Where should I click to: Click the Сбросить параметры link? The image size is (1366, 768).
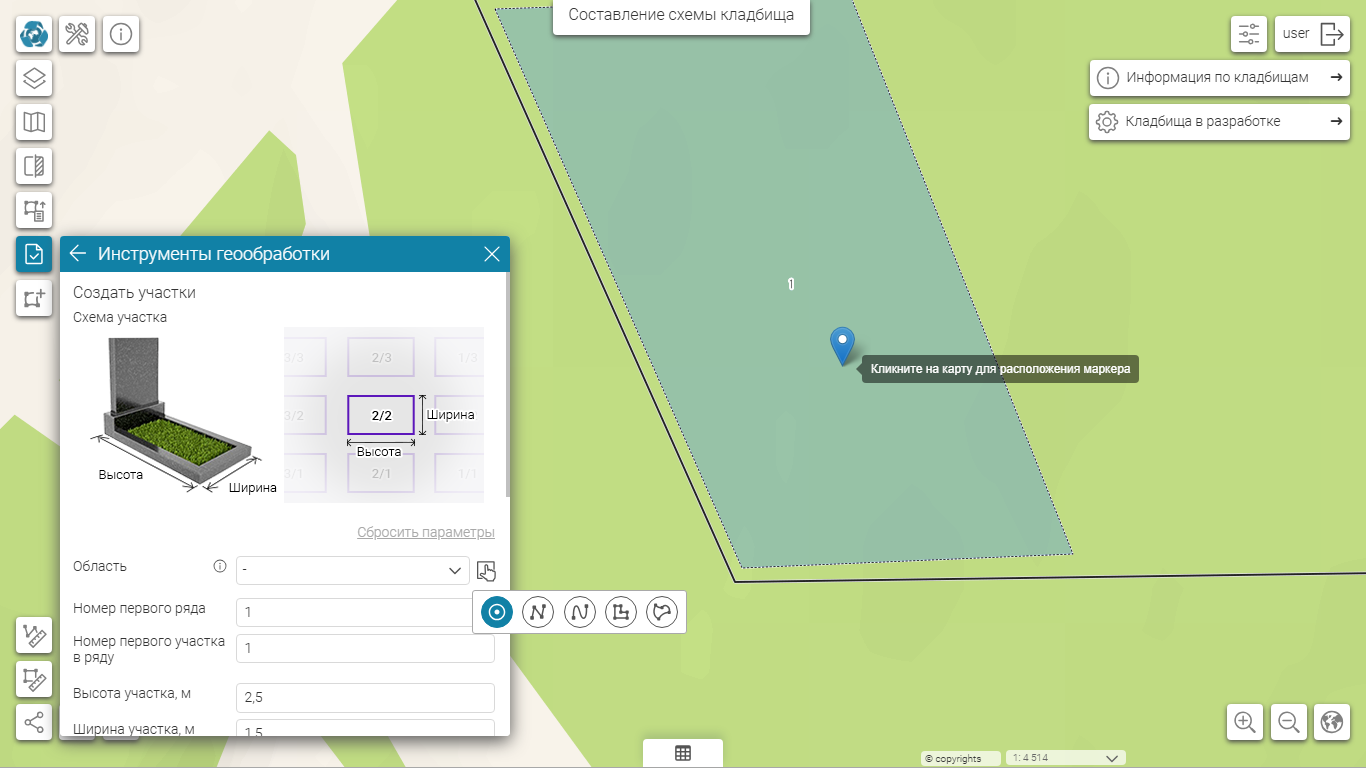[425, 532]
